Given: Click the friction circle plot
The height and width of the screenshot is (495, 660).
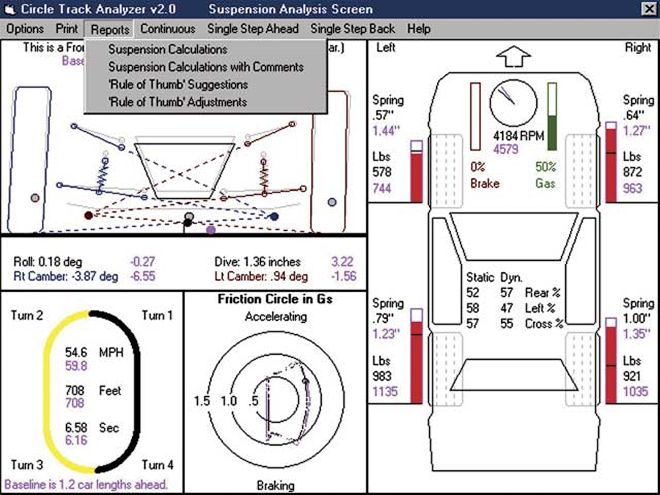Looking at the screenshot, I should (x=276, y=400).
